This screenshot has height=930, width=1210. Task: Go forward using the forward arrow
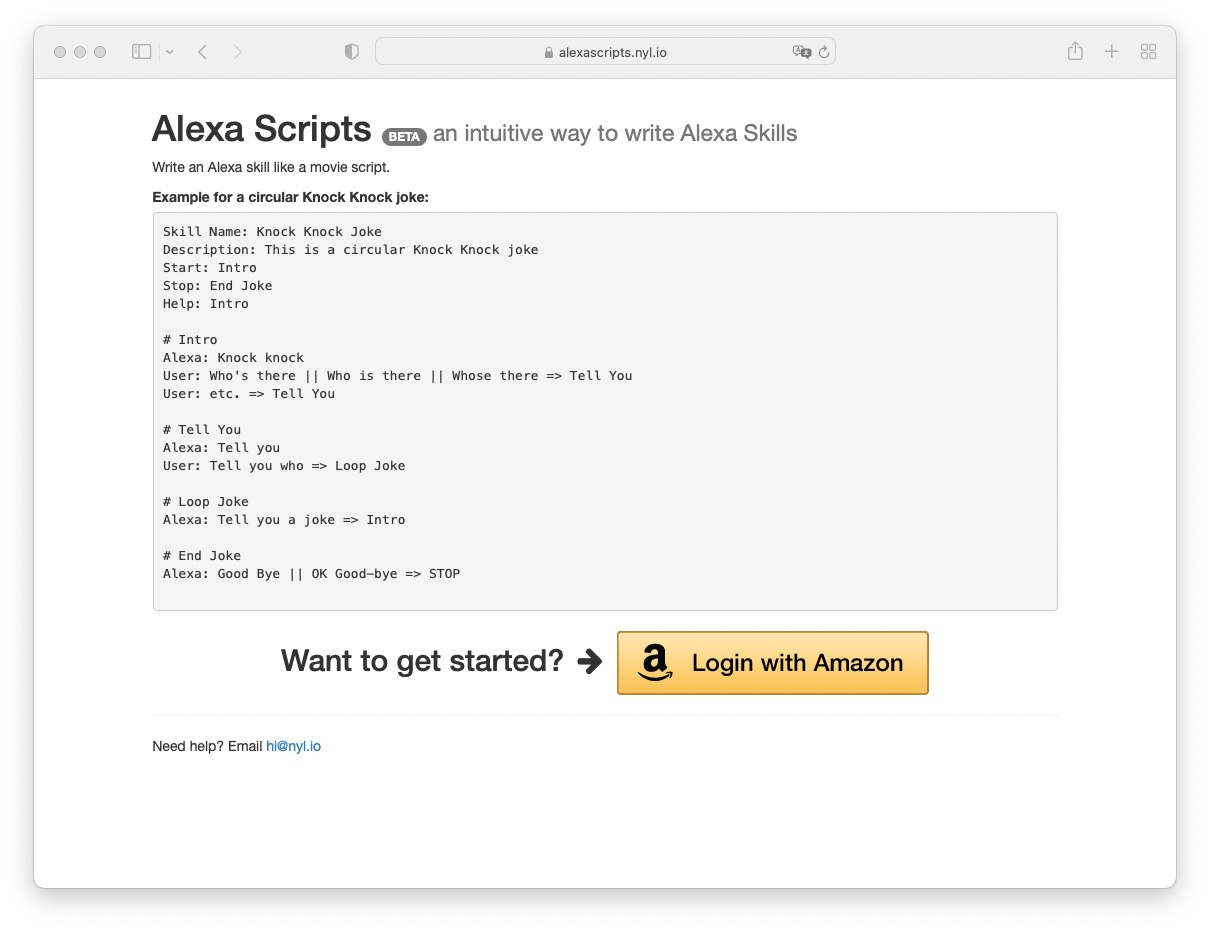click(237, 52)
